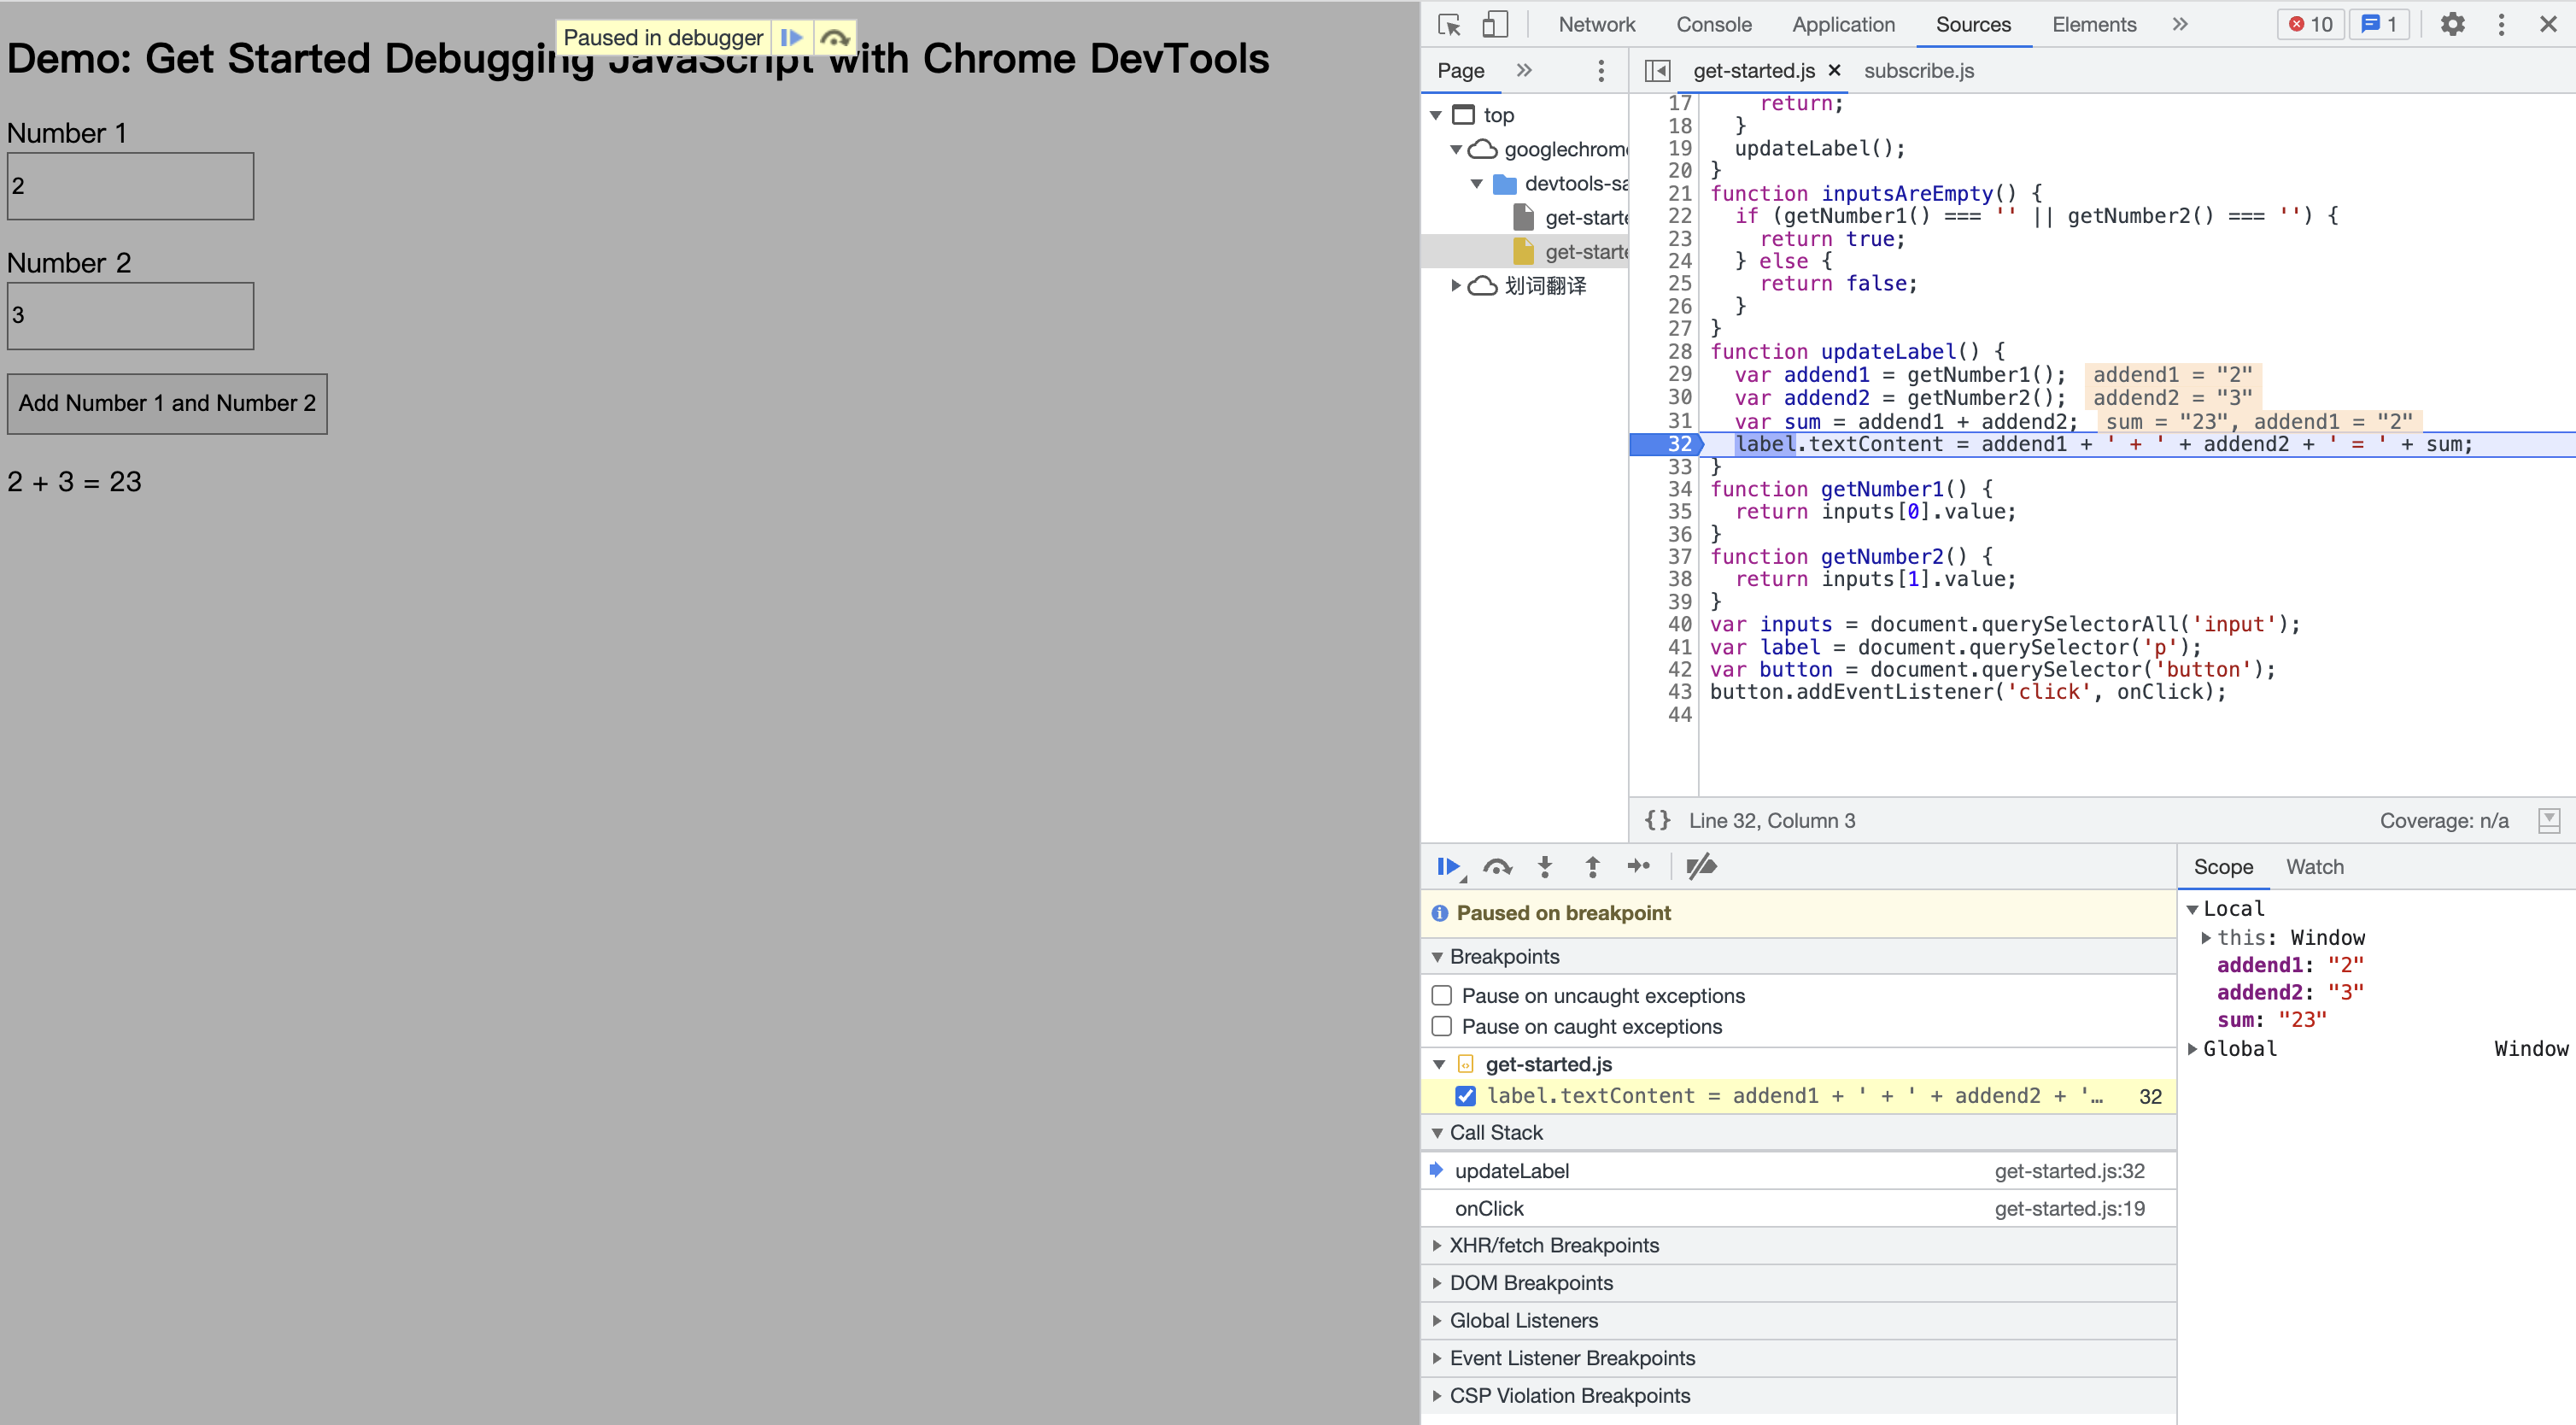Switch to the Elements tab
This screenshot has width=2576, height=1425.
[2094, 24]
